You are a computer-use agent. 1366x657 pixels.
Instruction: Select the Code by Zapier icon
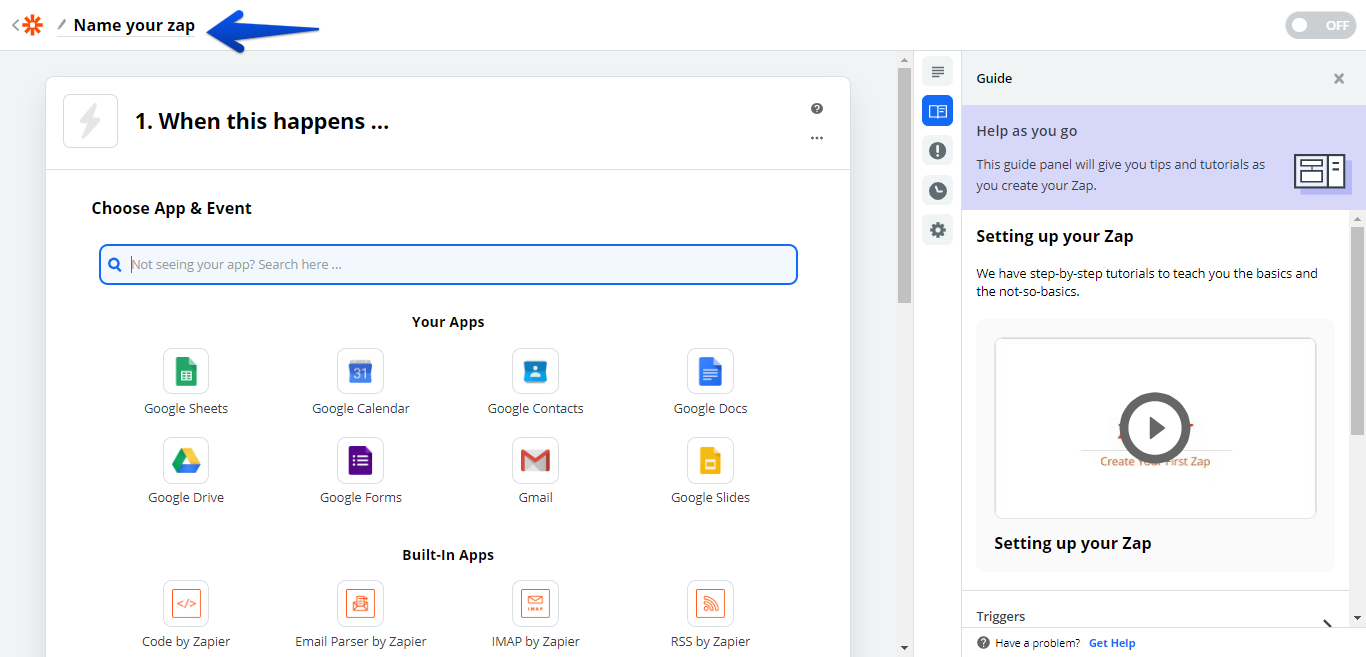click(186, 604)
